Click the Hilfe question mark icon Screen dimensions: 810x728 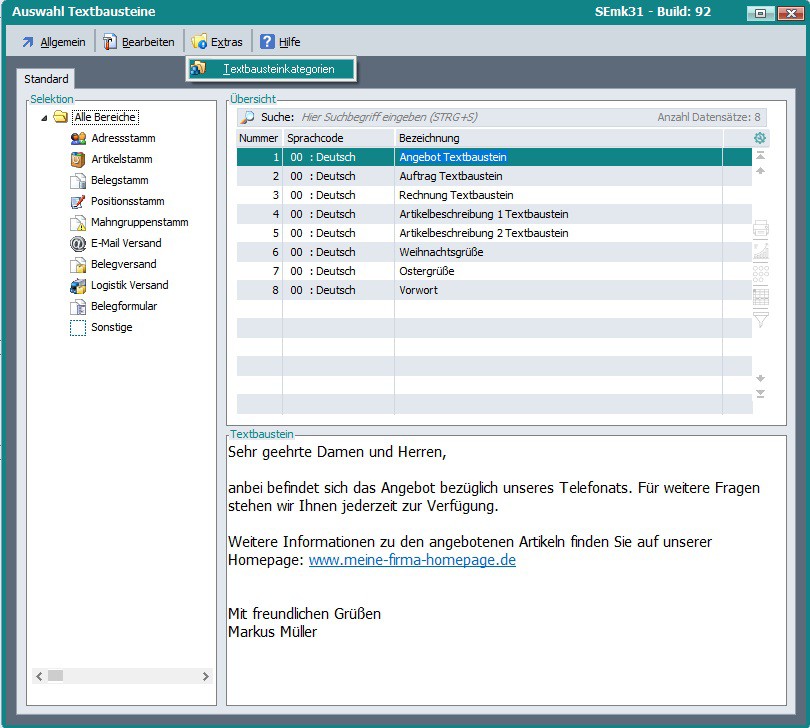coord(267,42)
